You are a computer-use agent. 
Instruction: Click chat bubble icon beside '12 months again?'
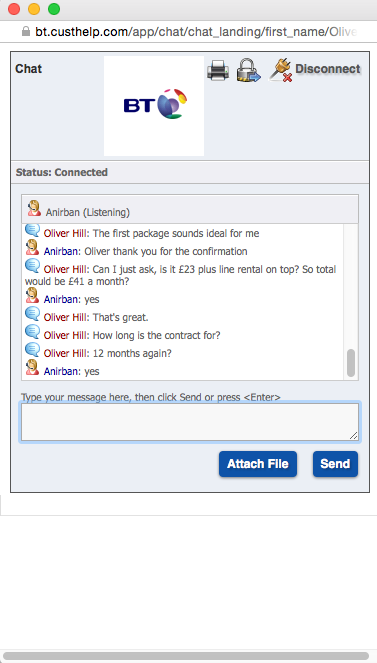tap(33, 350)
